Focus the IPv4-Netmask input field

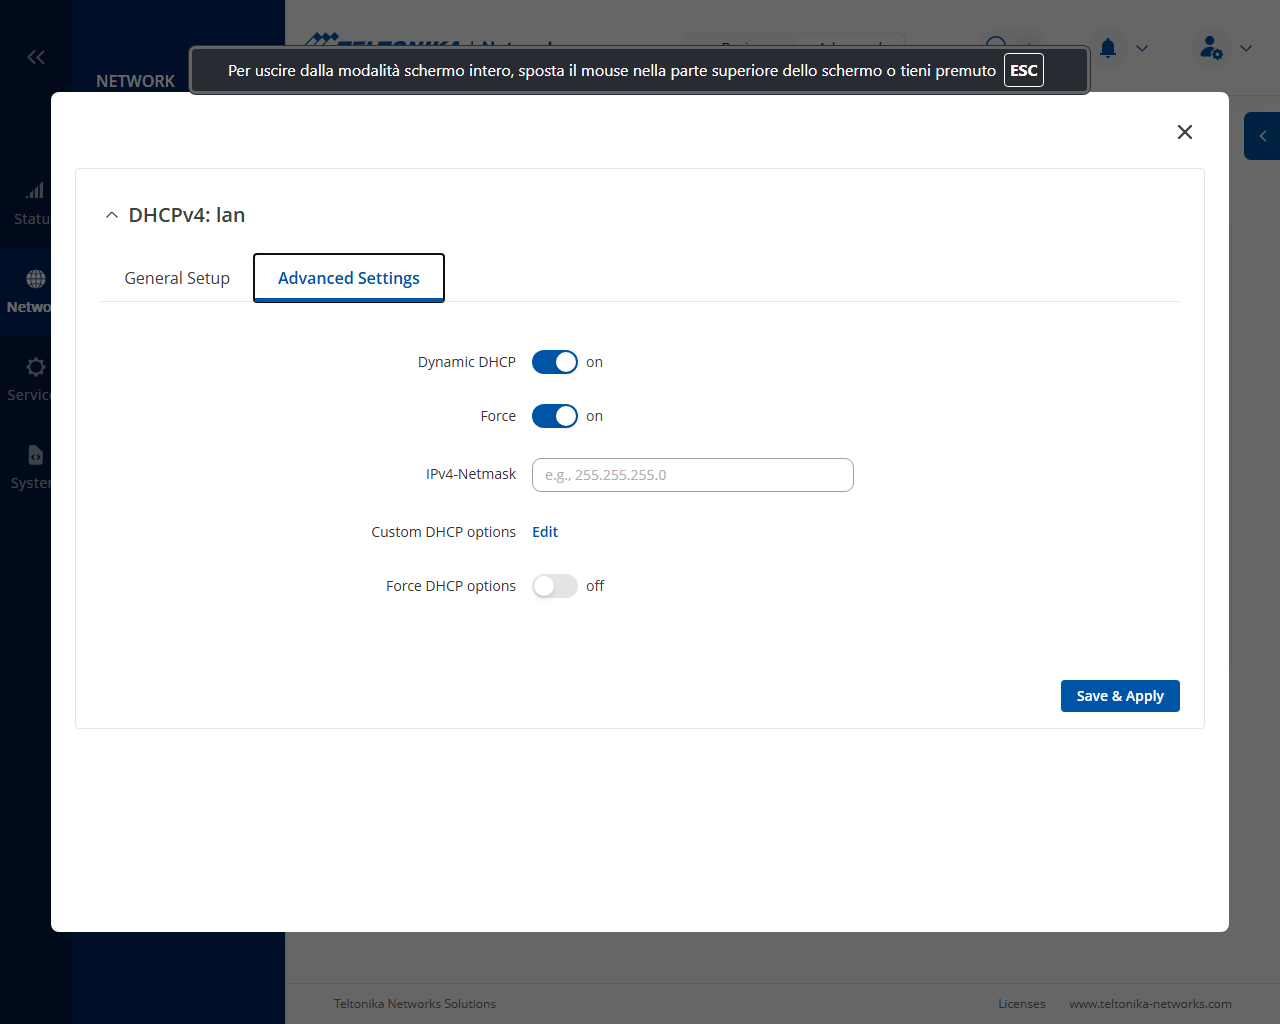693,475
